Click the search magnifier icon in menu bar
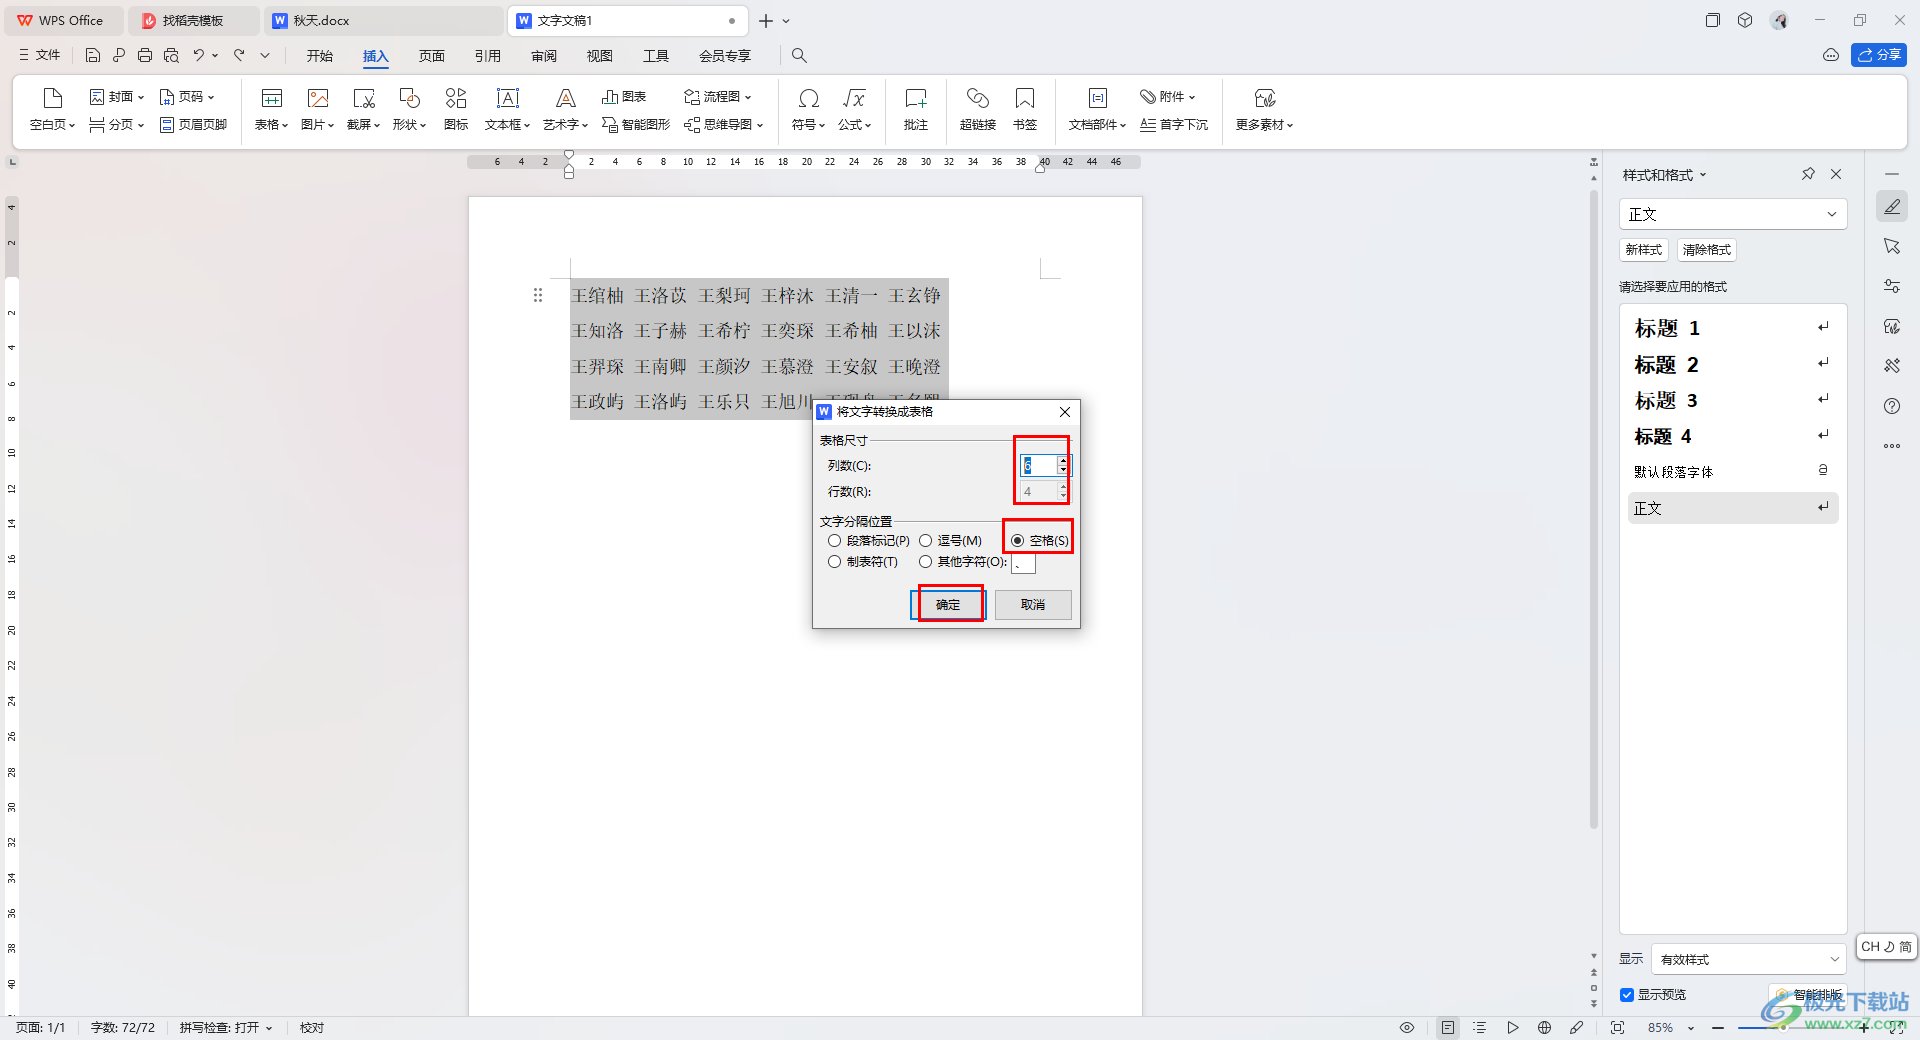 [x=799, y=56]
